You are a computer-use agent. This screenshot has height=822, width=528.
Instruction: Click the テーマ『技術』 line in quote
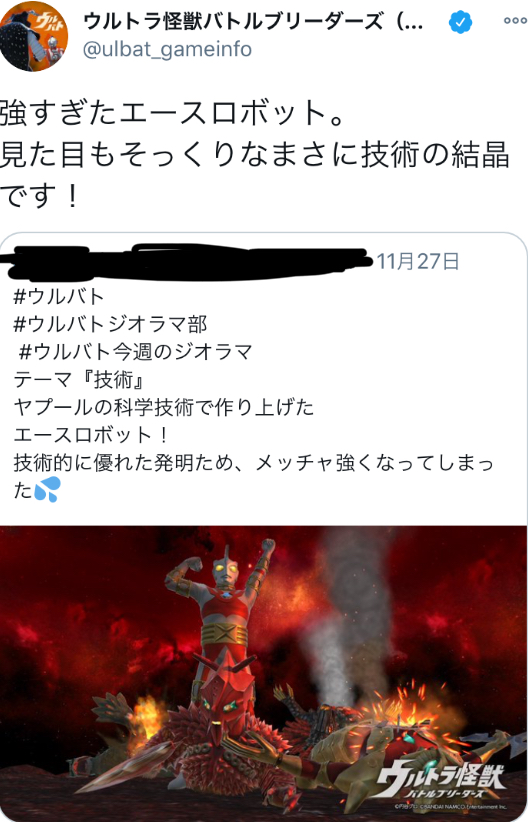click(x=79, y=379)
